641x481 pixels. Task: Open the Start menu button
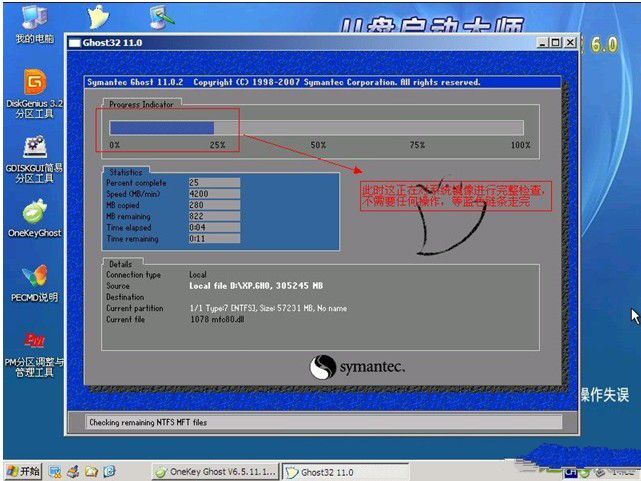(23, 470)
